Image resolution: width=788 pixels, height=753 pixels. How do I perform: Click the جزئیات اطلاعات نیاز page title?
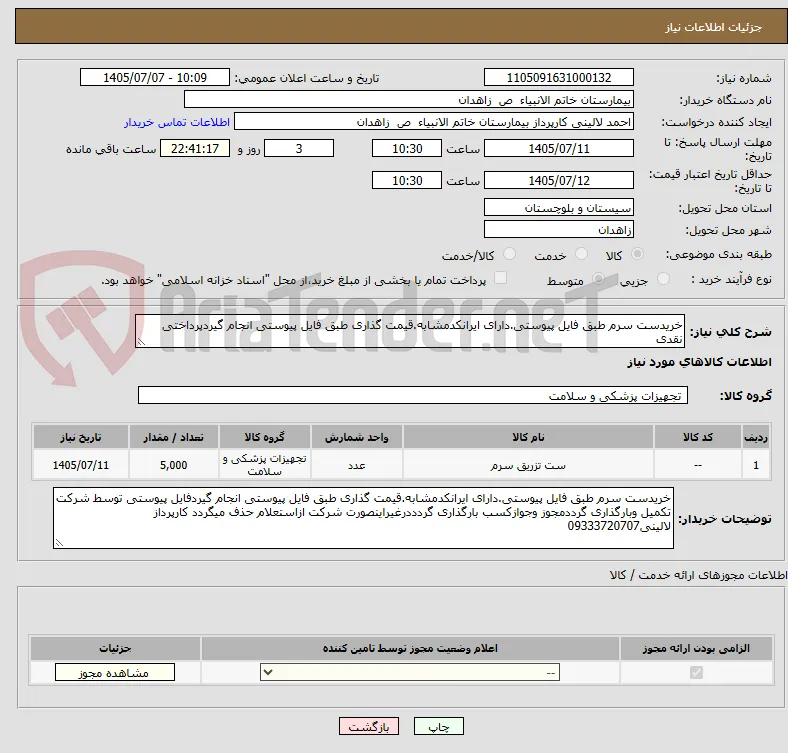point(714,27)
